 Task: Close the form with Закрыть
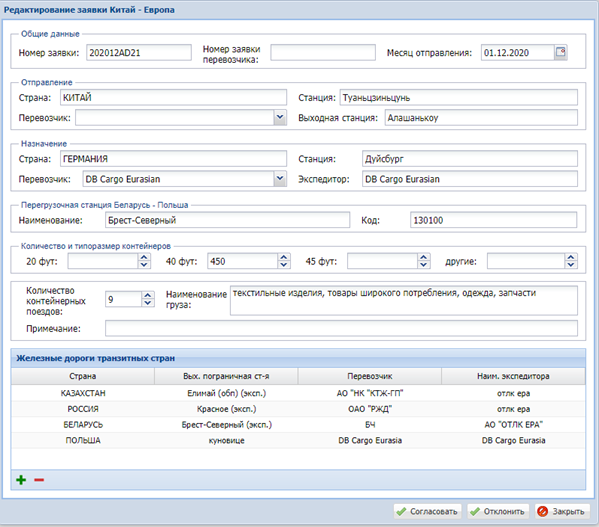(x=562, y=511)
